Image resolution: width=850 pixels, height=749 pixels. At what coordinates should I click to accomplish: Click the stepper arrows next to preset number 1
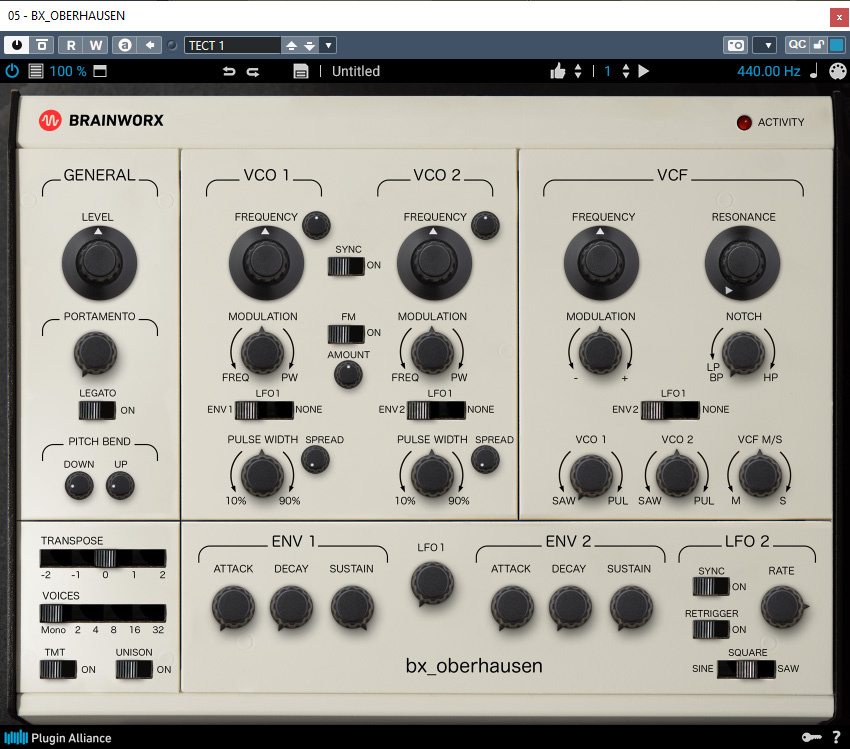coord(626,71)
